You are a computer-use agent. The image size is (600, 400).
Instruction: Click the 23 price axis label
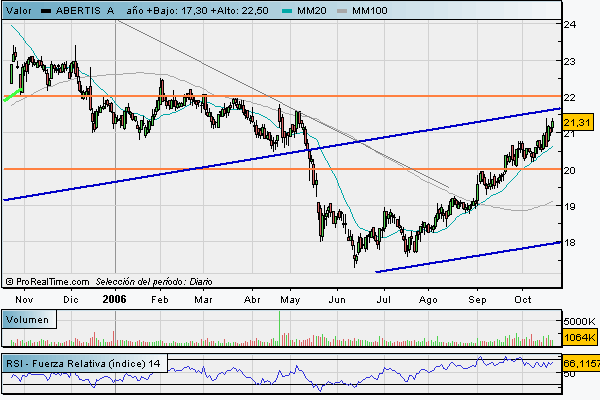pos(569,61)
